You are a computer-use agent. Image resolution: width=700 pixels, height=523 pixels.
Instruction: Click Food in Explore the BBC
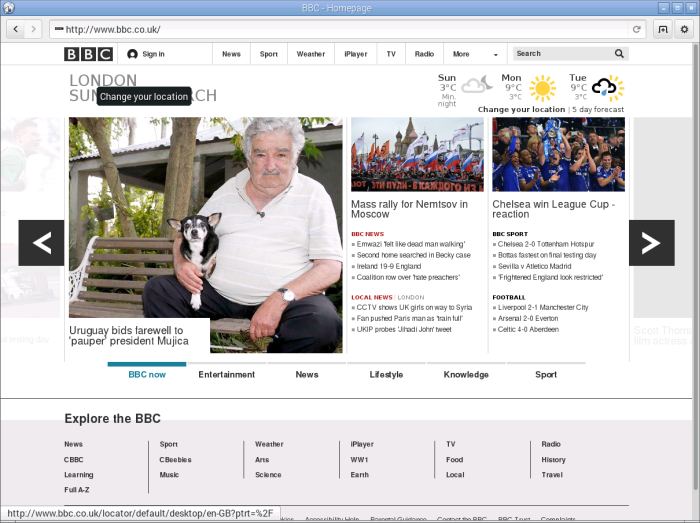point(454,460)
